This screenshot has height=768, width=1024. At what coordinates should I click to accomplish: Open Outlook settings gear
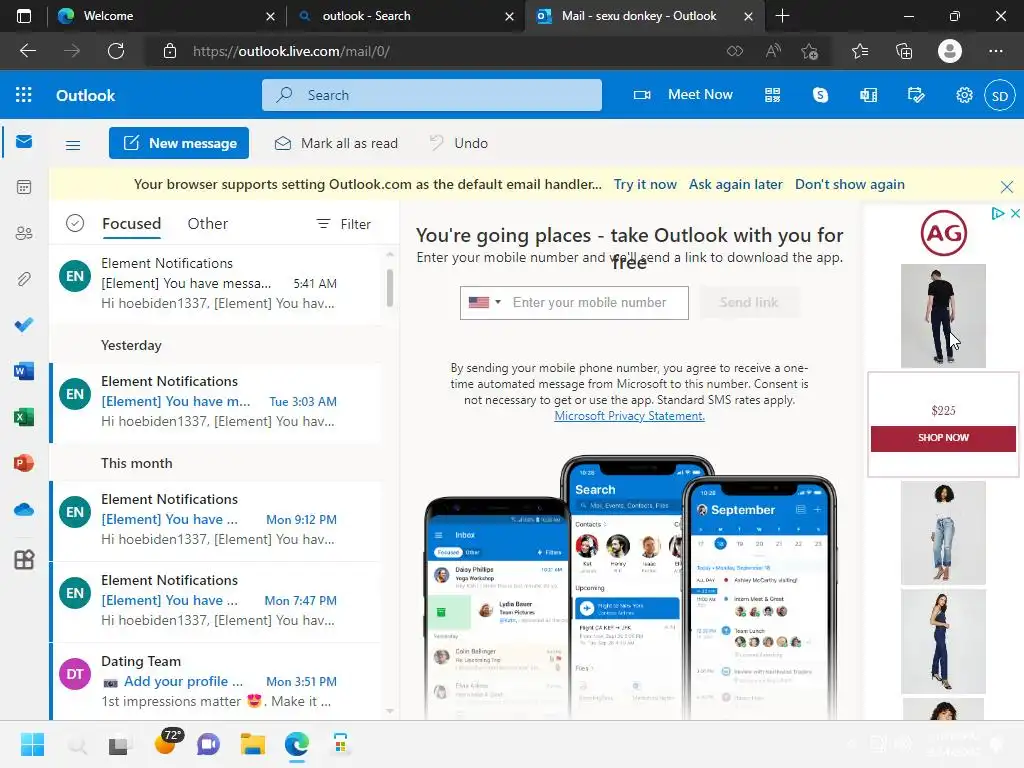click(x=964, y=95)
